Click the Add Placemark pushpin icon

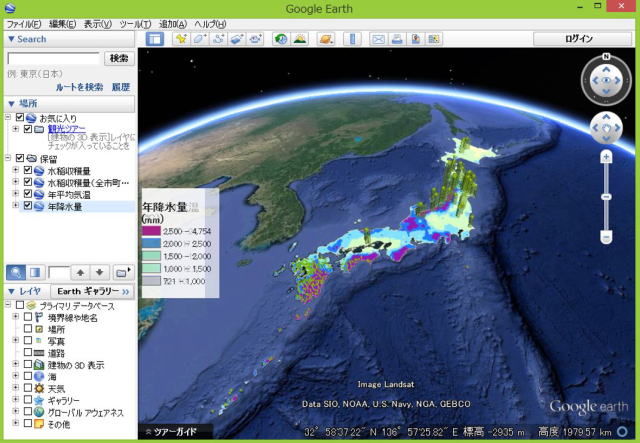point(181,39)
